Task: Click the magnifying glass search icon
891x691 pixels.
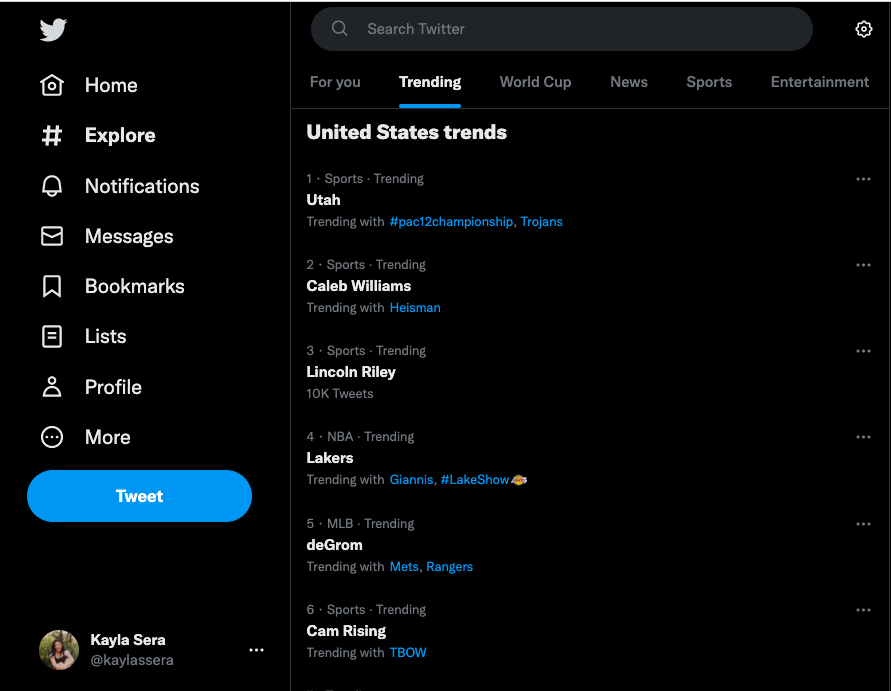Action: tap(339, 28)
